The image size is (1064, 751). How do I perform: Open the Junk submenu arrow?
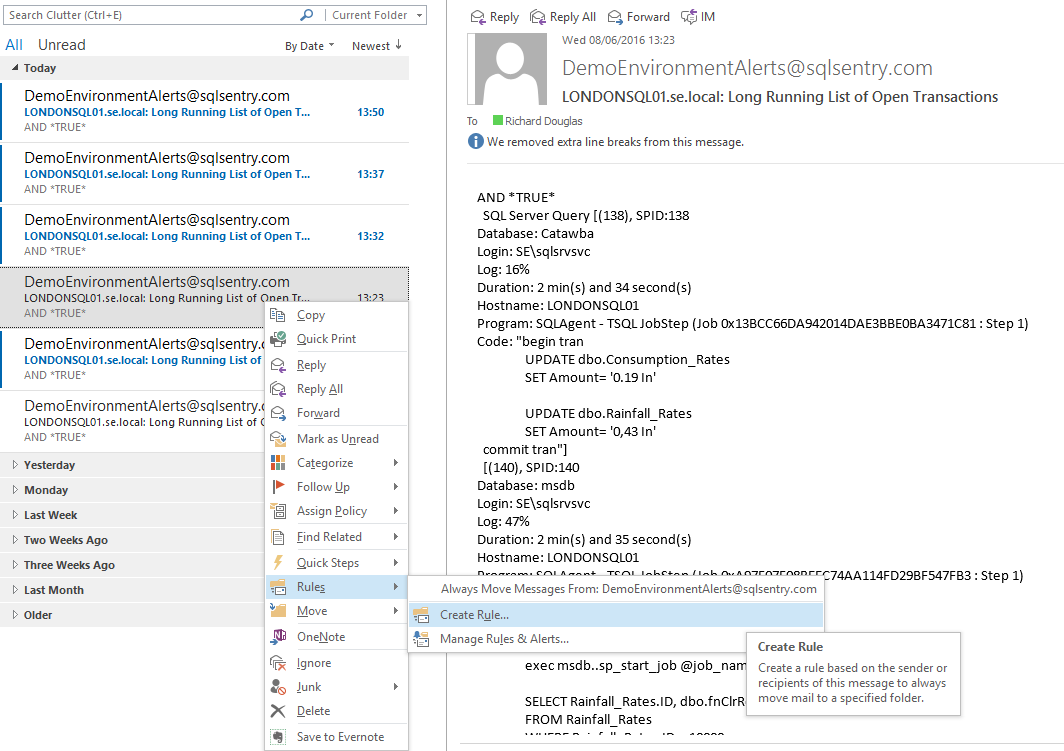(x=396, y=687)
